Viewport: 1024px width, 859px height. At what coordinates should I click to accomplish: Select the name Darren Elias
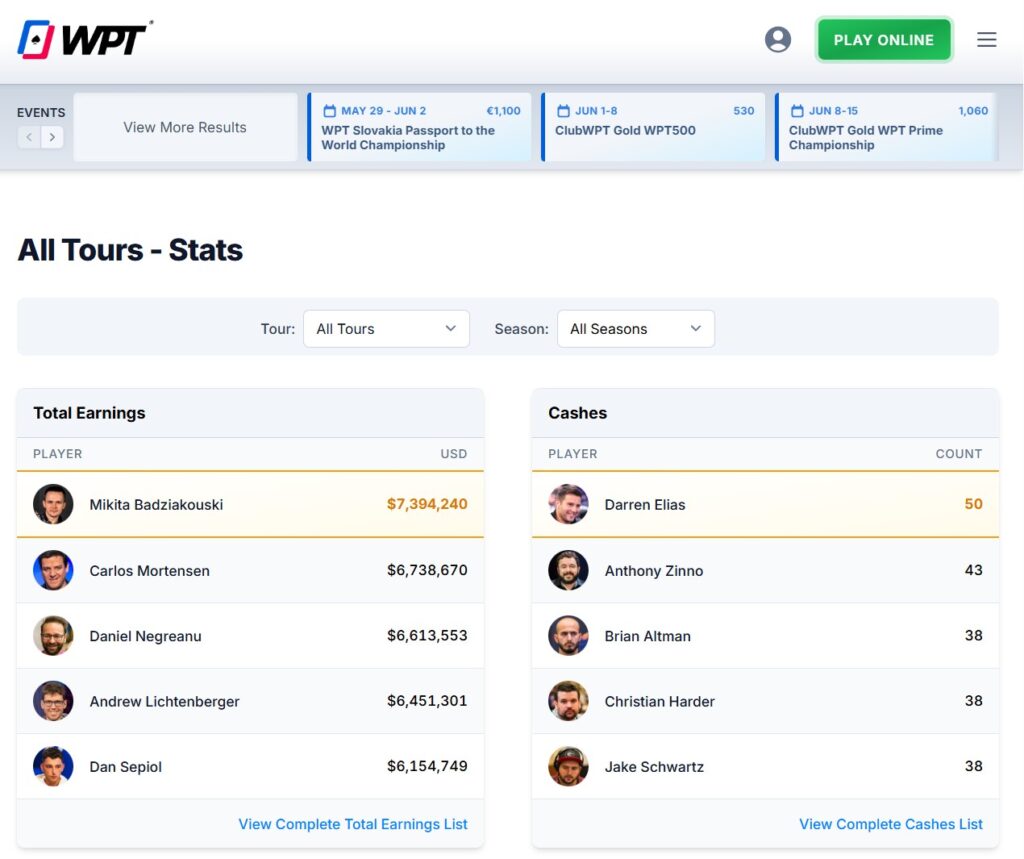click(645, 505)
